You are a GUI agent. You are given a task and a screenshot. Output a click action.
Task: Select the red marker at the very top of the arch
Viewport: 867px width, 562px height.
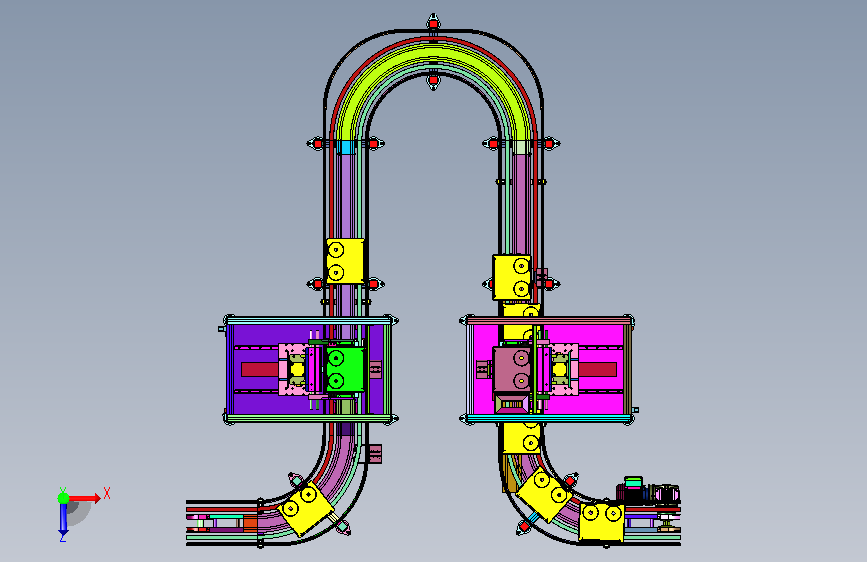click(434, 24)
